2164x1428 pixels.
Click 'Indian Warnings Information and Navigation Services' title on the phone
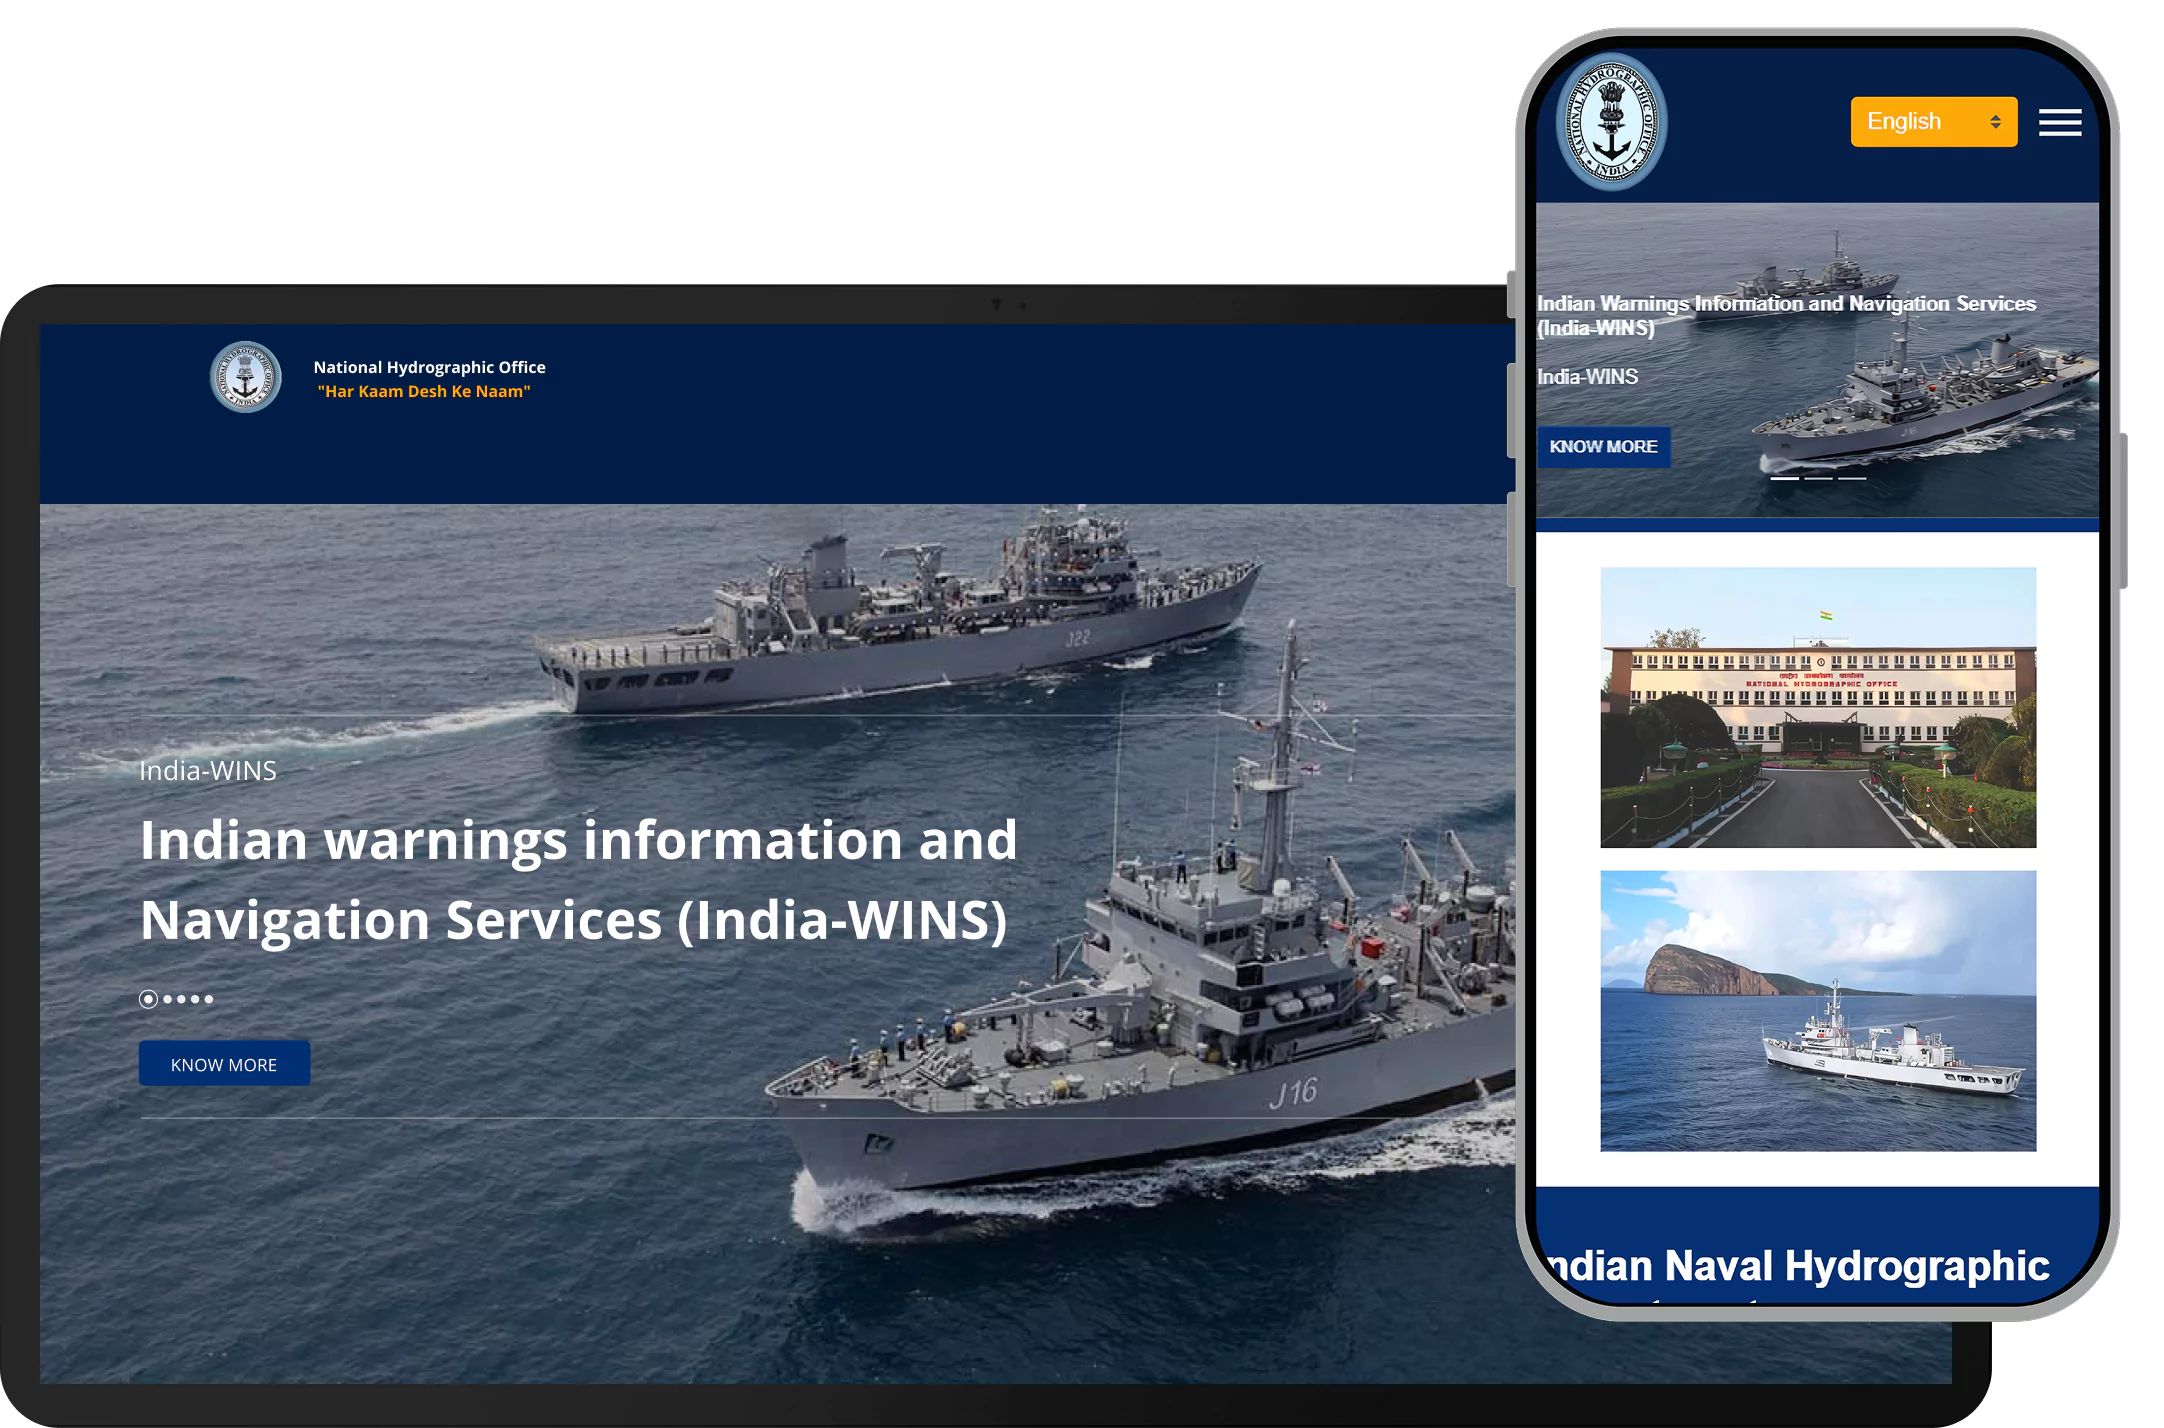click(1786, 315)
